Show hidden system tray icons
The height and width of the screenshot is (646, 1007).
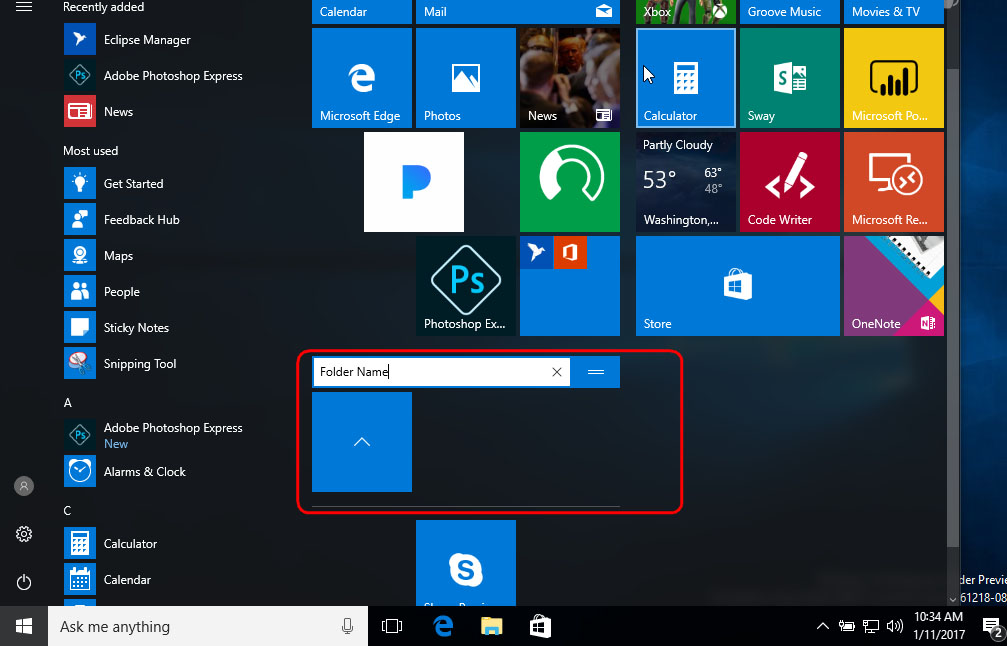coord(822,626)
